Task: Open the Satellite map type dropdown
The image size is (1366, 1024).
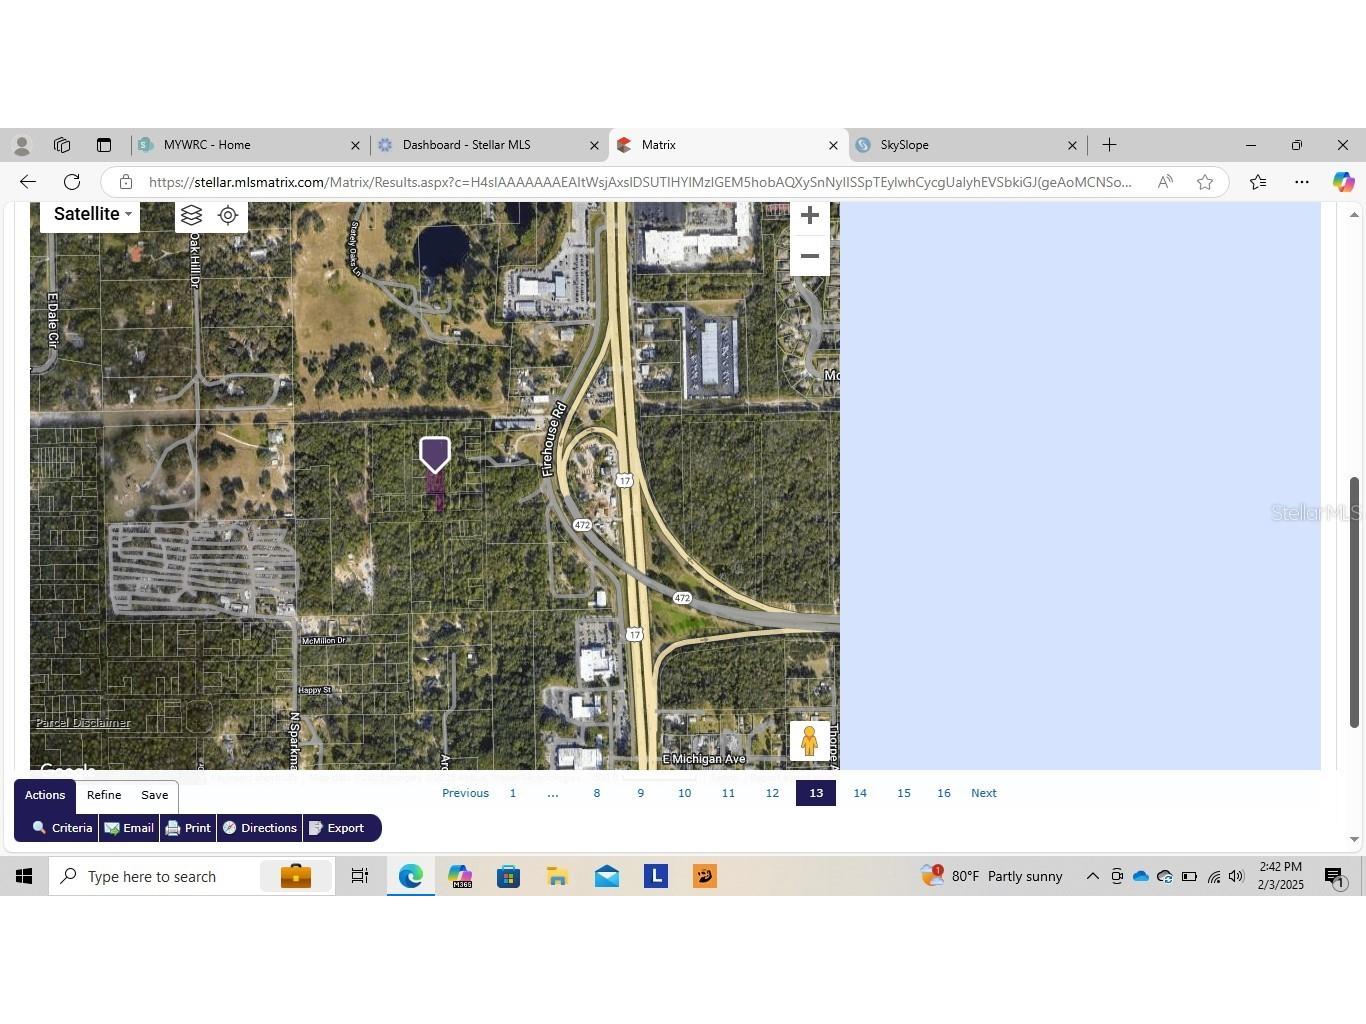Action: tap(89, 214)
